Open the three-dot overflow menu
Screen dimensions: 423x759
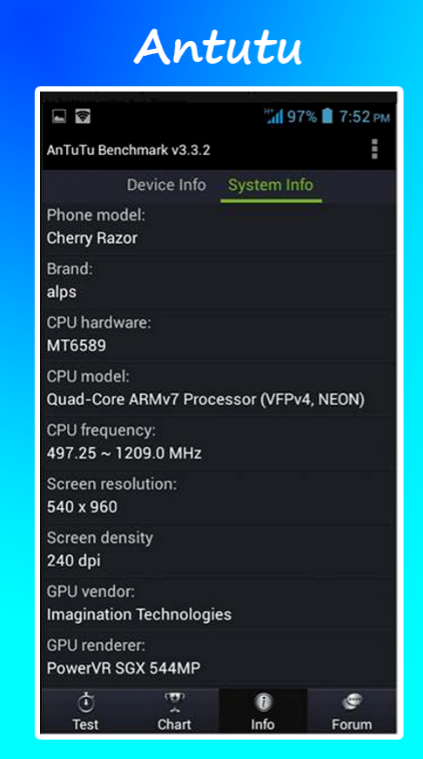tap(374, 149)
